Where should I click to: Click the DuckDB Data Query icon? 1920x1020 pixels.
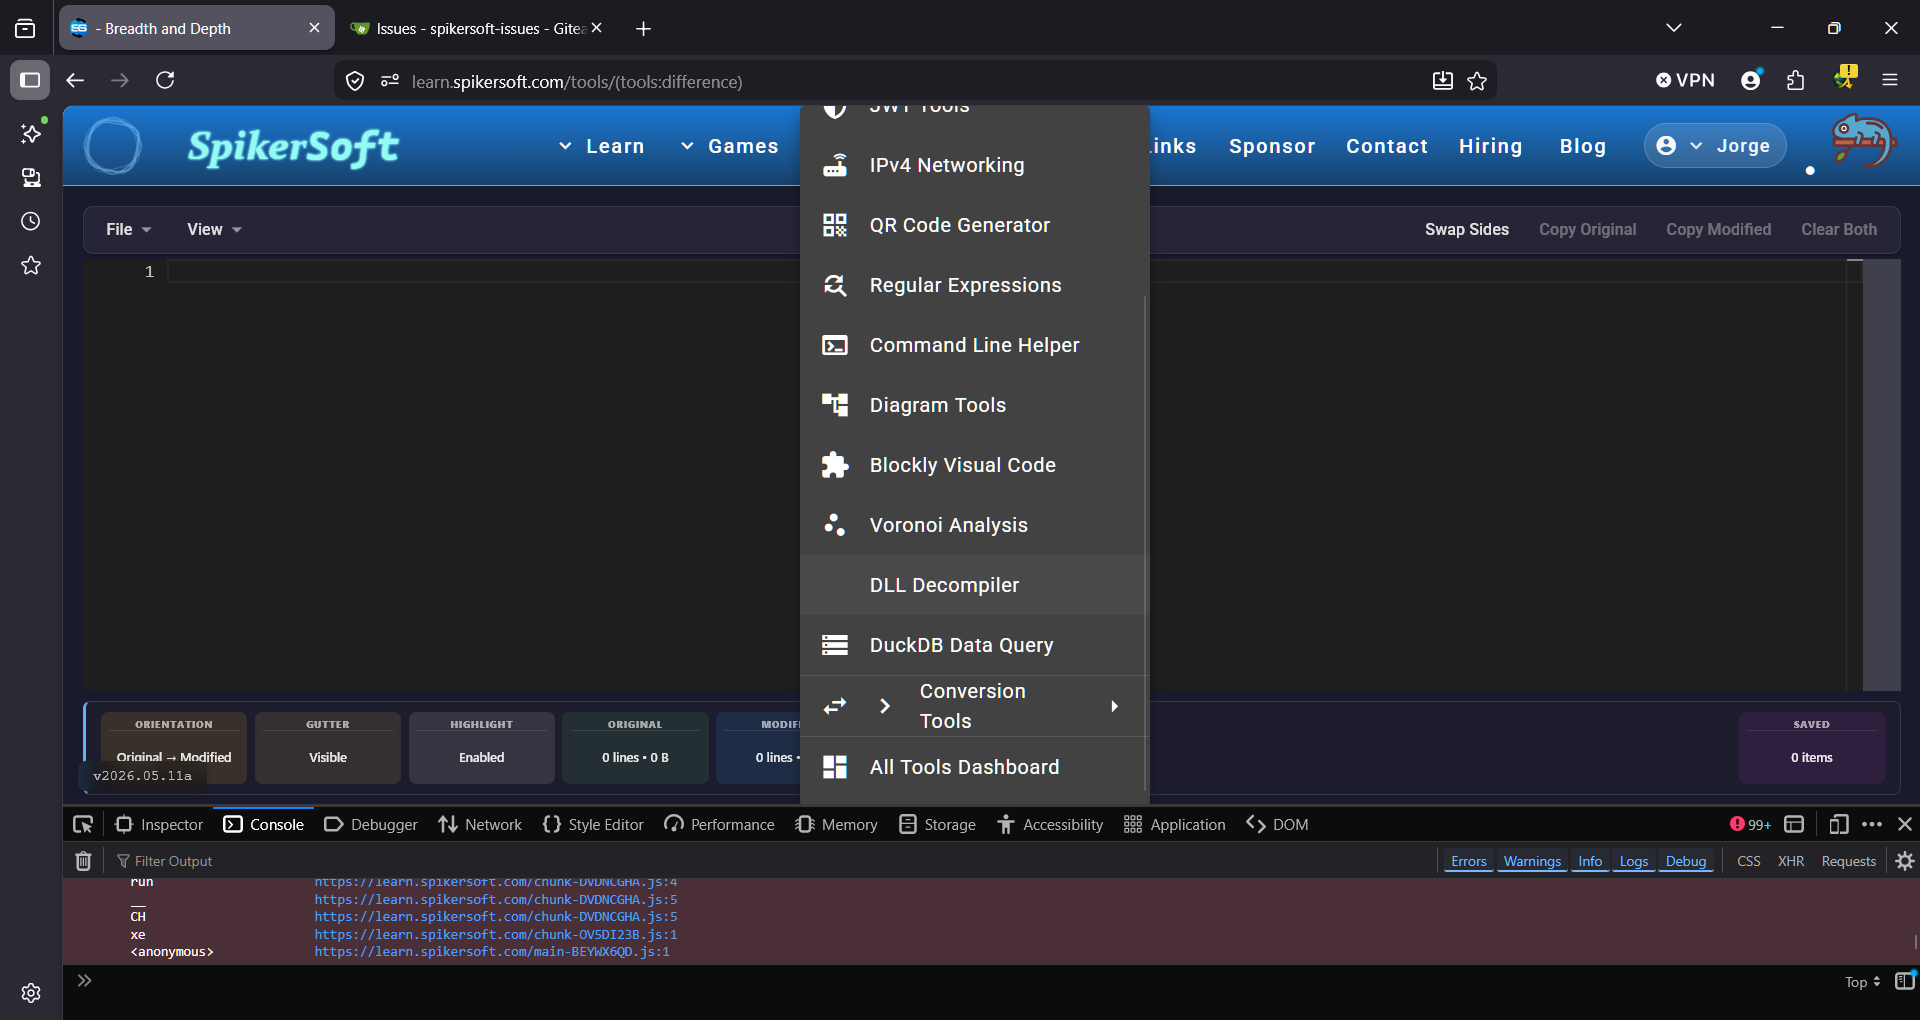[835, 645]
